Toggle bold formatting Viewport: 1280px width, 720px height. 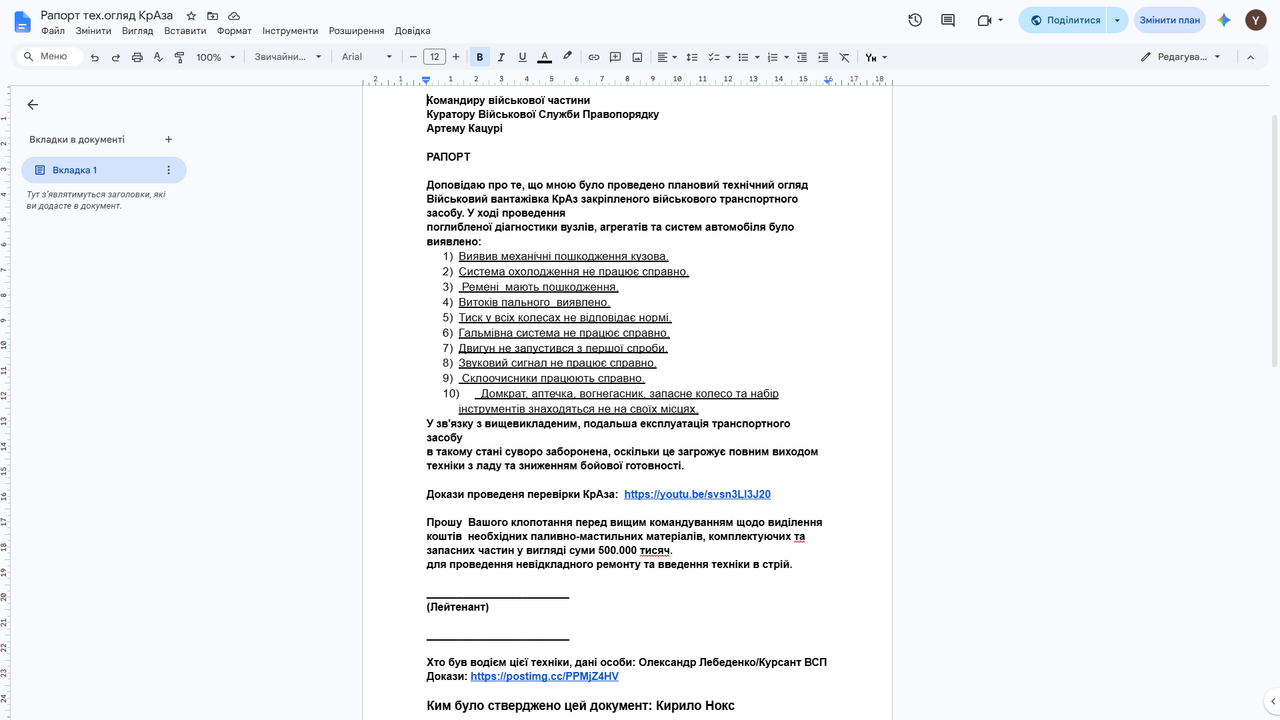click(480, 57)
